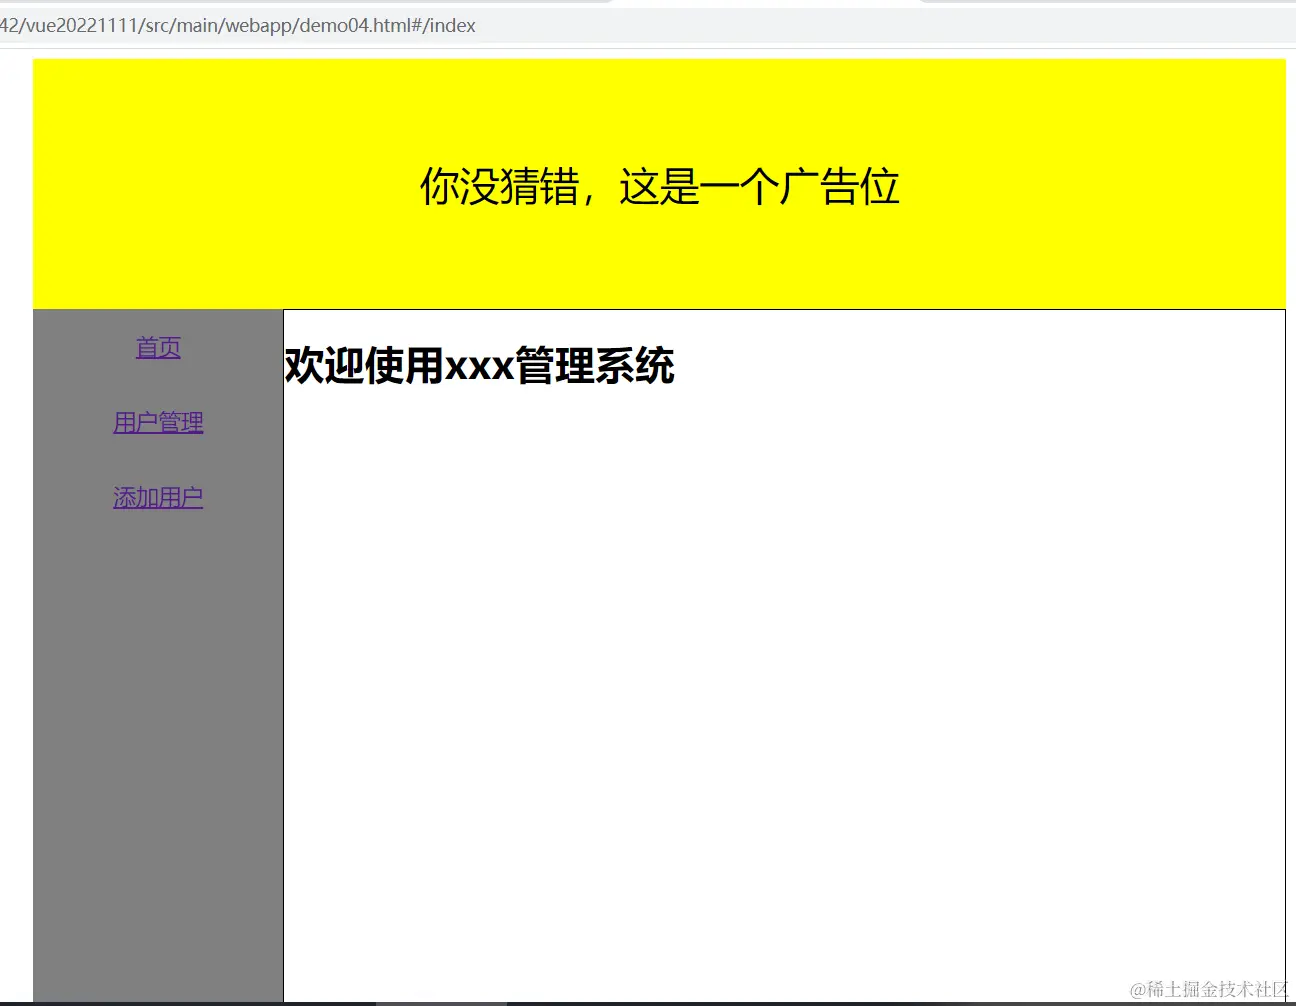This screenshot has height=1006, width=1296.
Task: Navigate home via the 首页 menu item
Action: 158,347
